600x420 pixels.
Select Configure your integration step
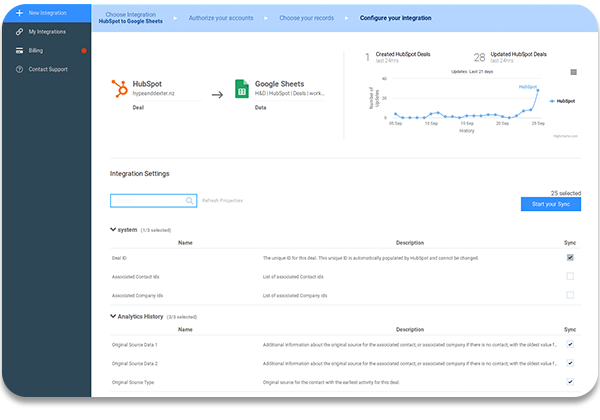[x=395, y=18]
